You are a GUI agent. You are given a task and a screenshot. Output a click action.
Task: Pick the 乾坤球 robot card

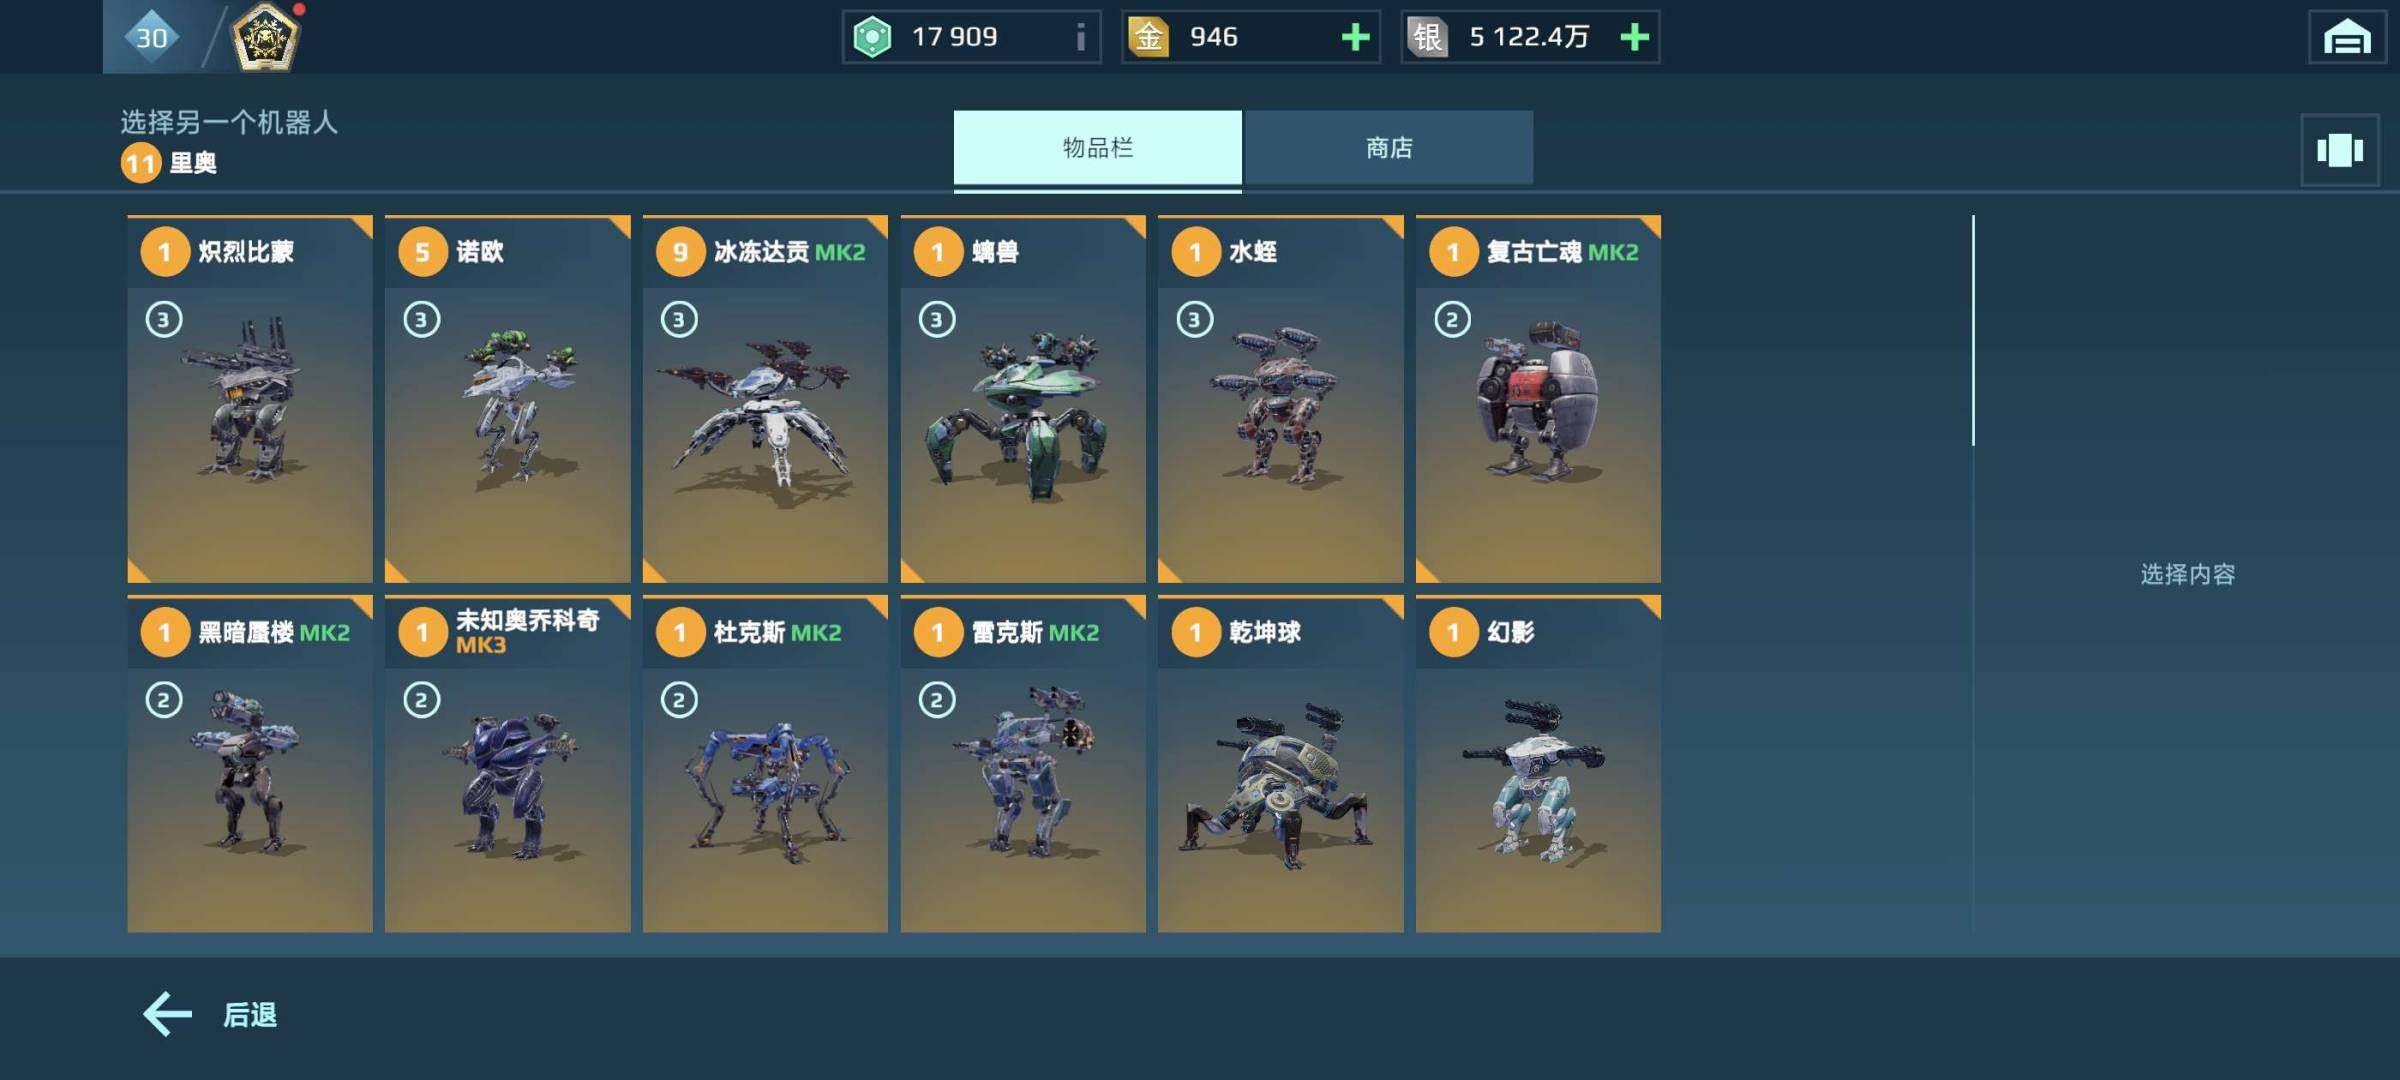[x=1281, y=764]
